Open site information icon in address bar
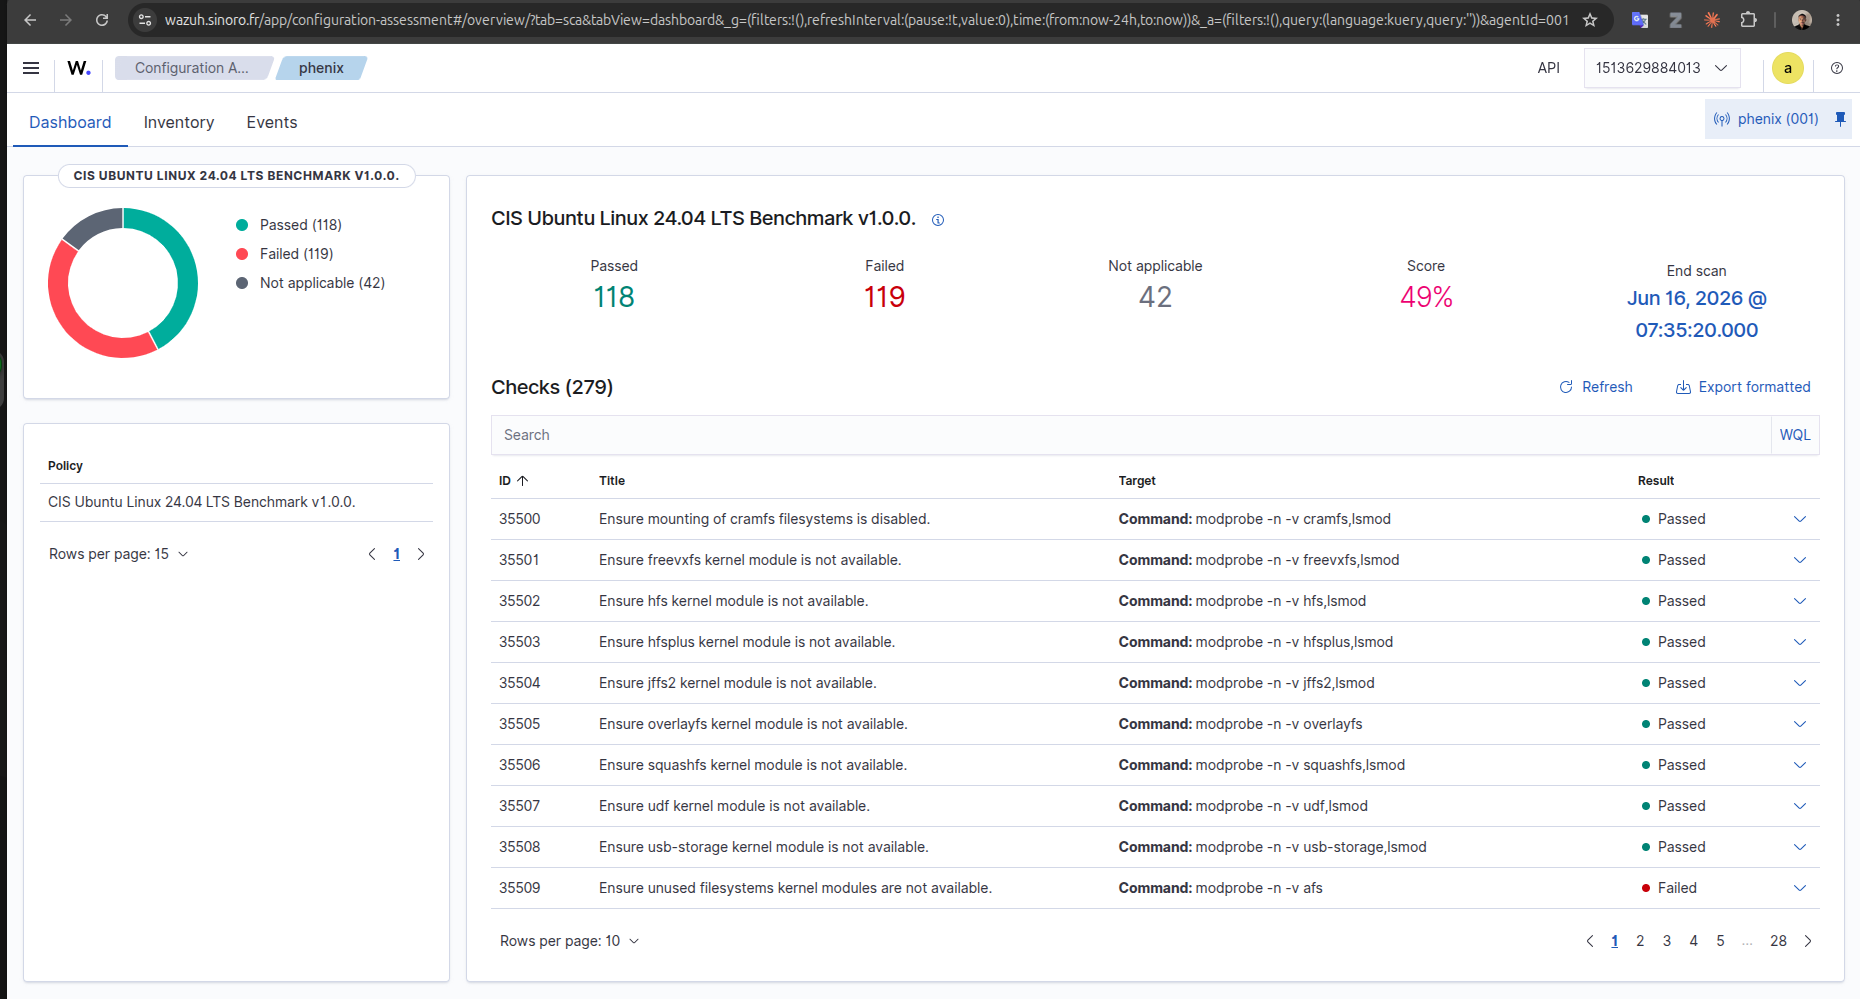This screenshot has height=999, width=1860. (145, 20)
